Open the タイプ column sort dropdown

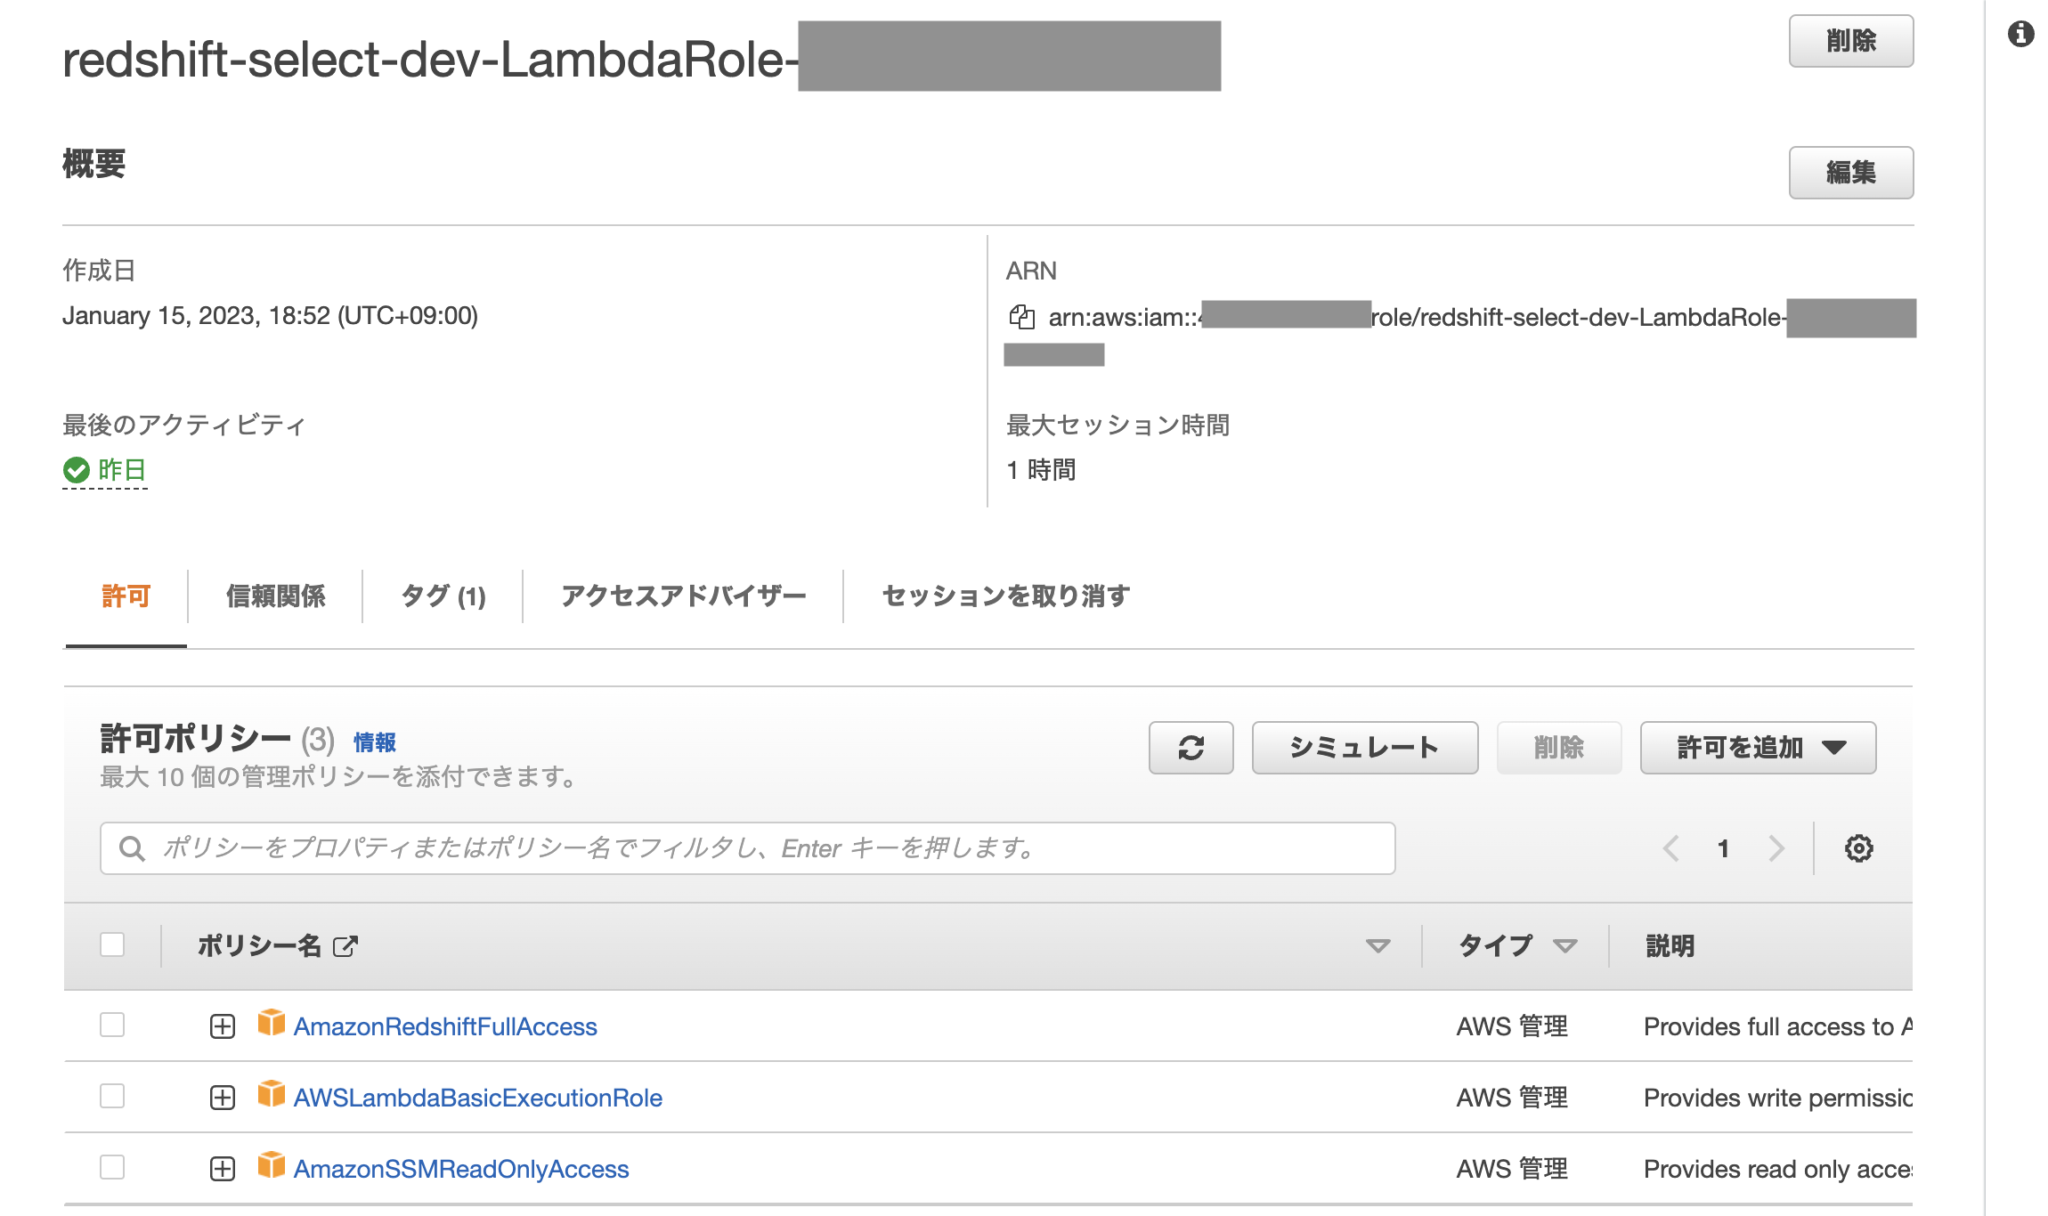1563,945
